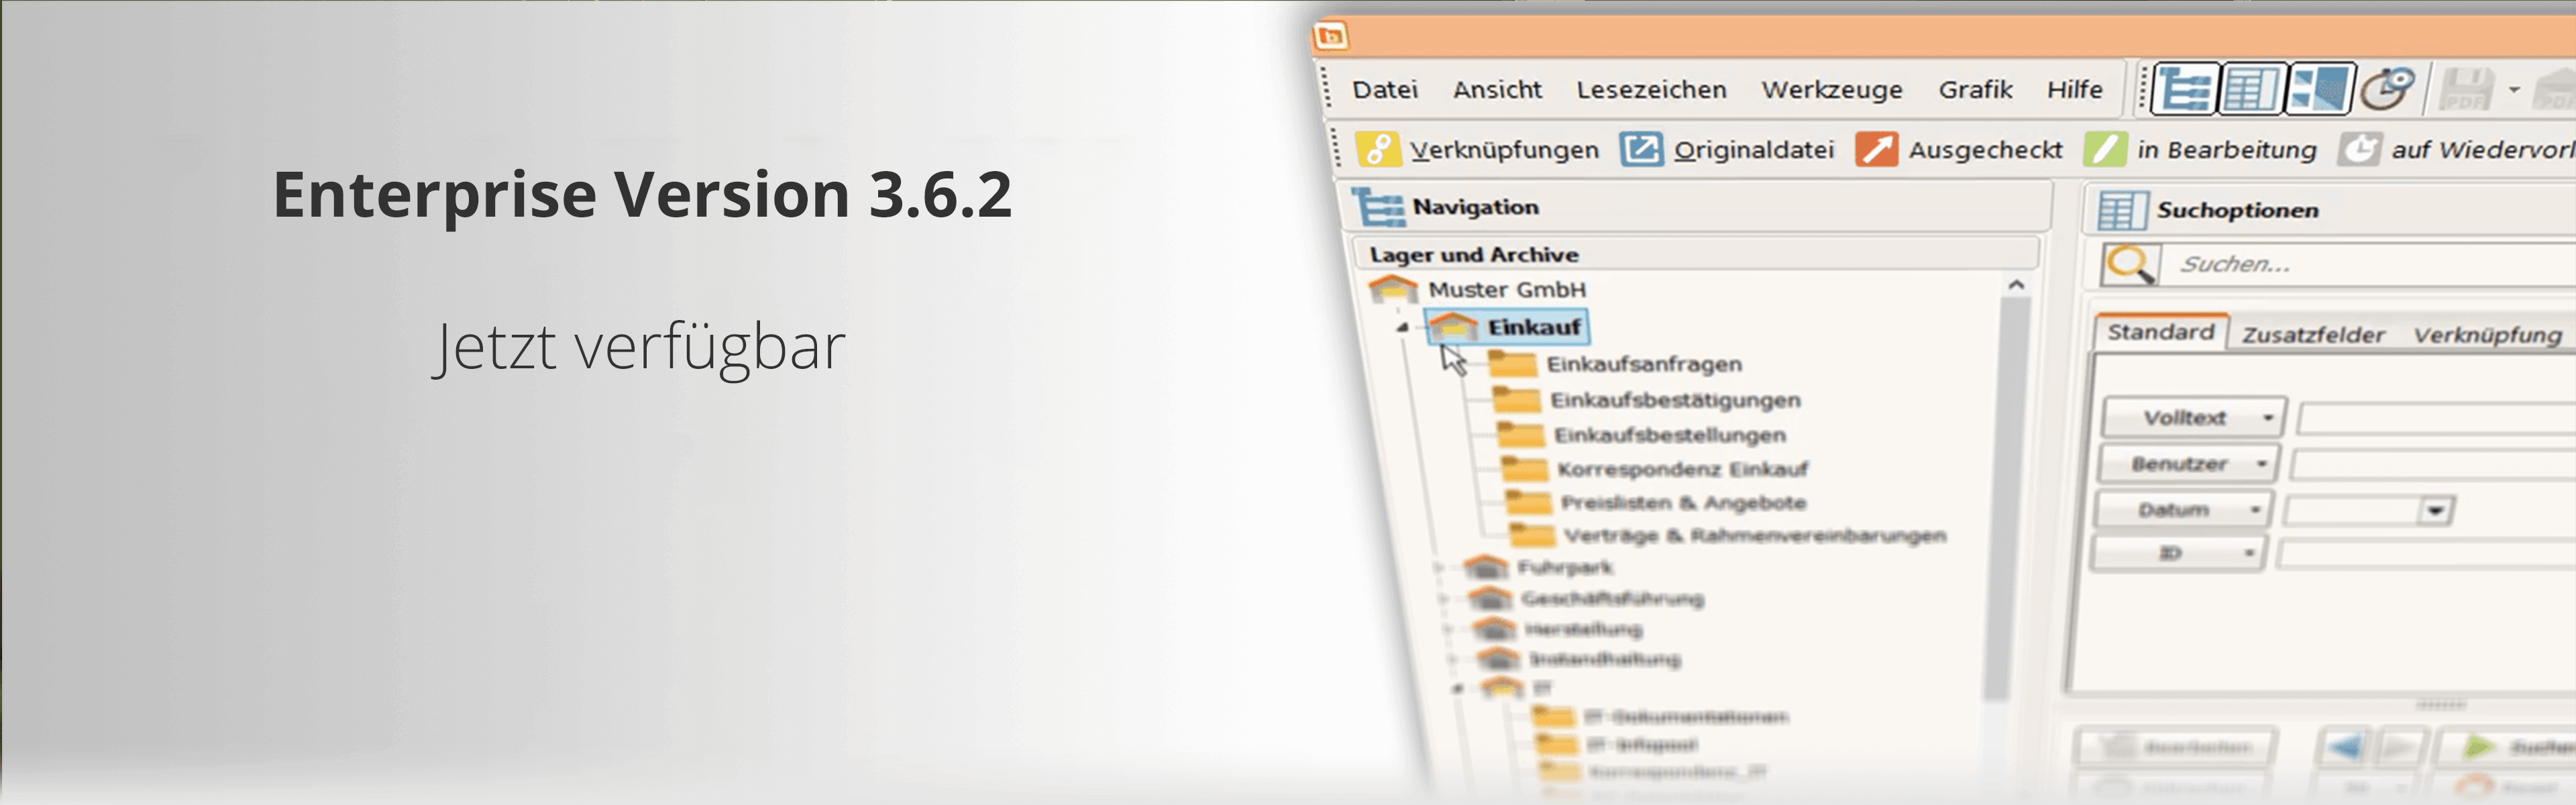Select the Instandhaltung archive node
The height and width of the screenshot is (805, 2576).
click(x=1604, y=660)
